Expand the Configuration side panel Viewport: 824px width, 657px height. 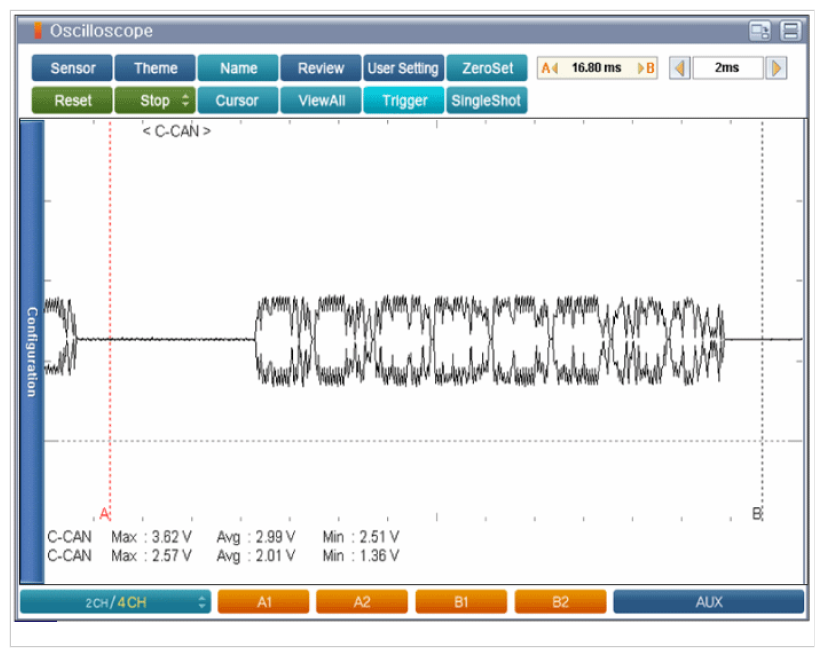[x=32, y=352]
